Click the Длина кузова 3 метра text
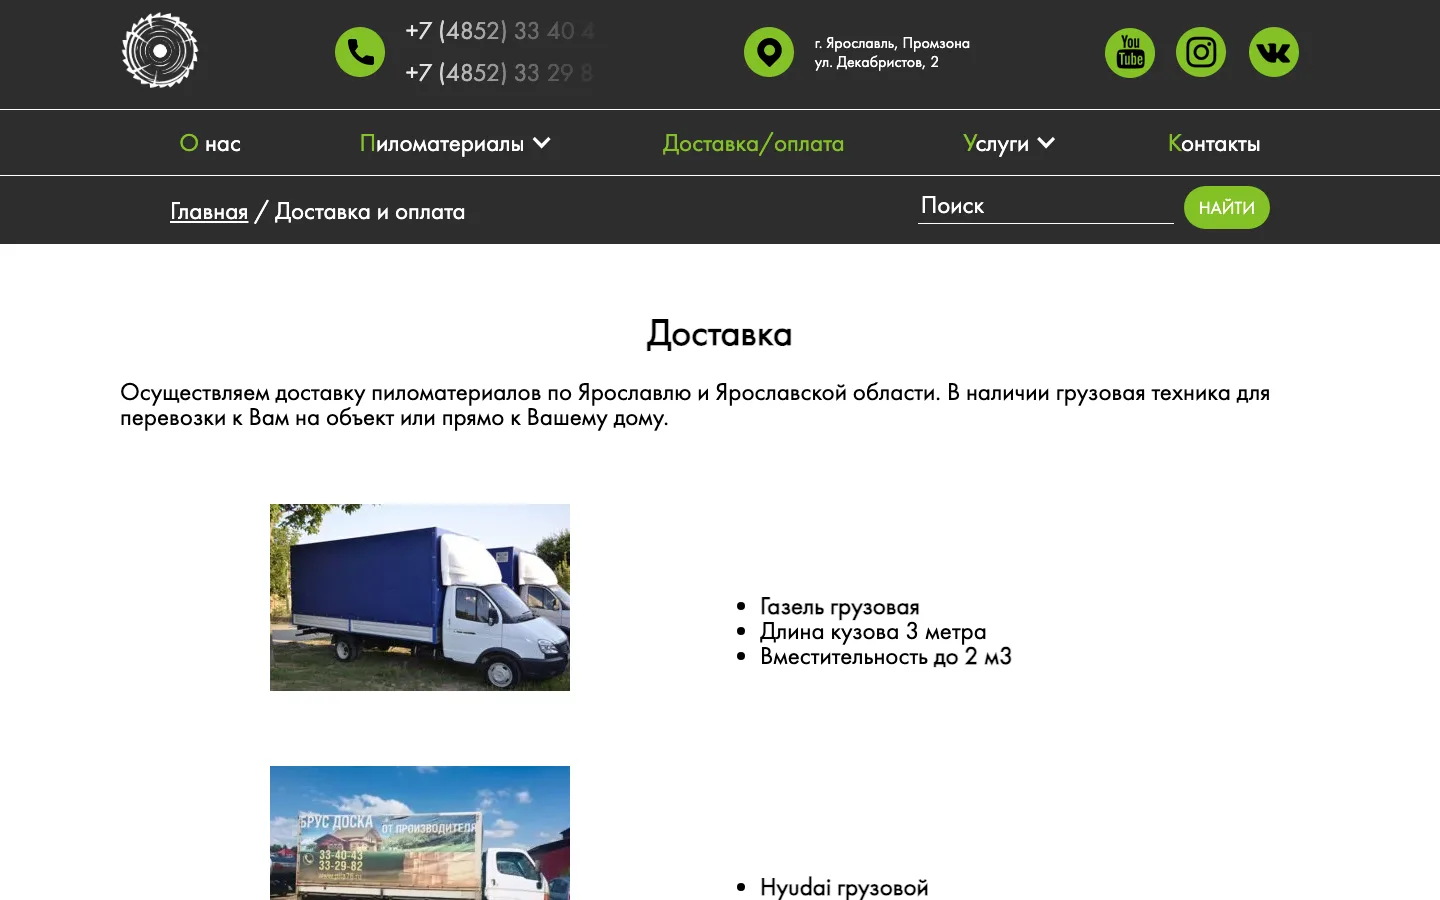 click(x=873, y=631)
